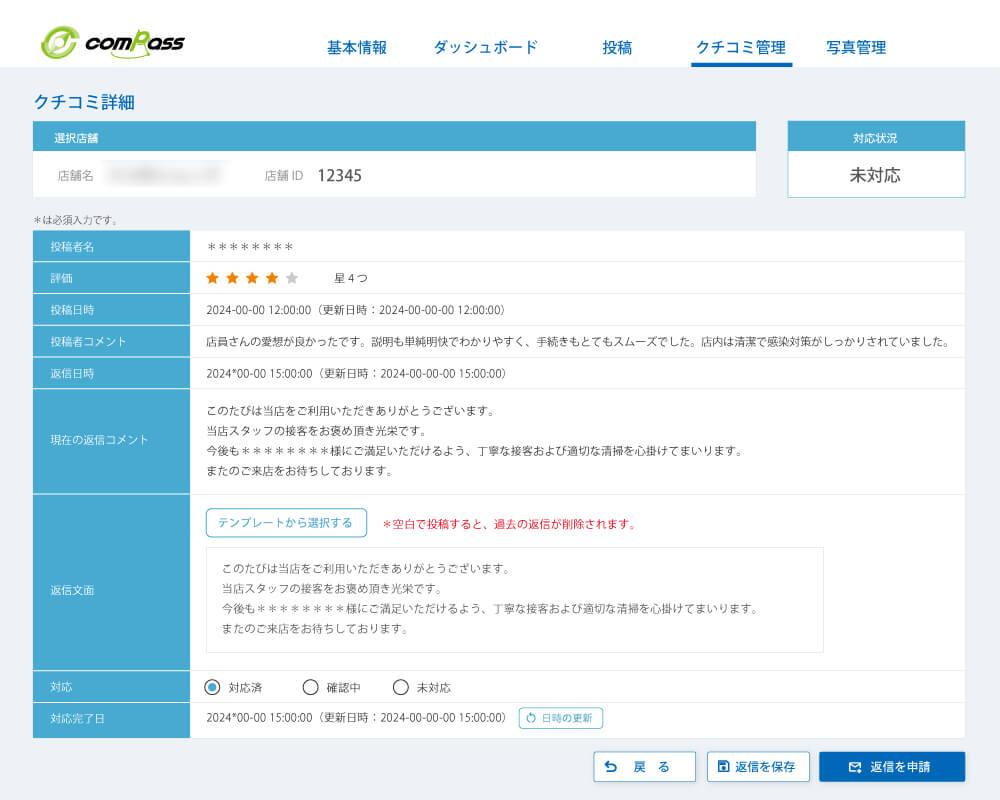This screenshot has width=1000, height=800.
Task: Click 日時の更新 refresh button
Action: tap(561, 718)
